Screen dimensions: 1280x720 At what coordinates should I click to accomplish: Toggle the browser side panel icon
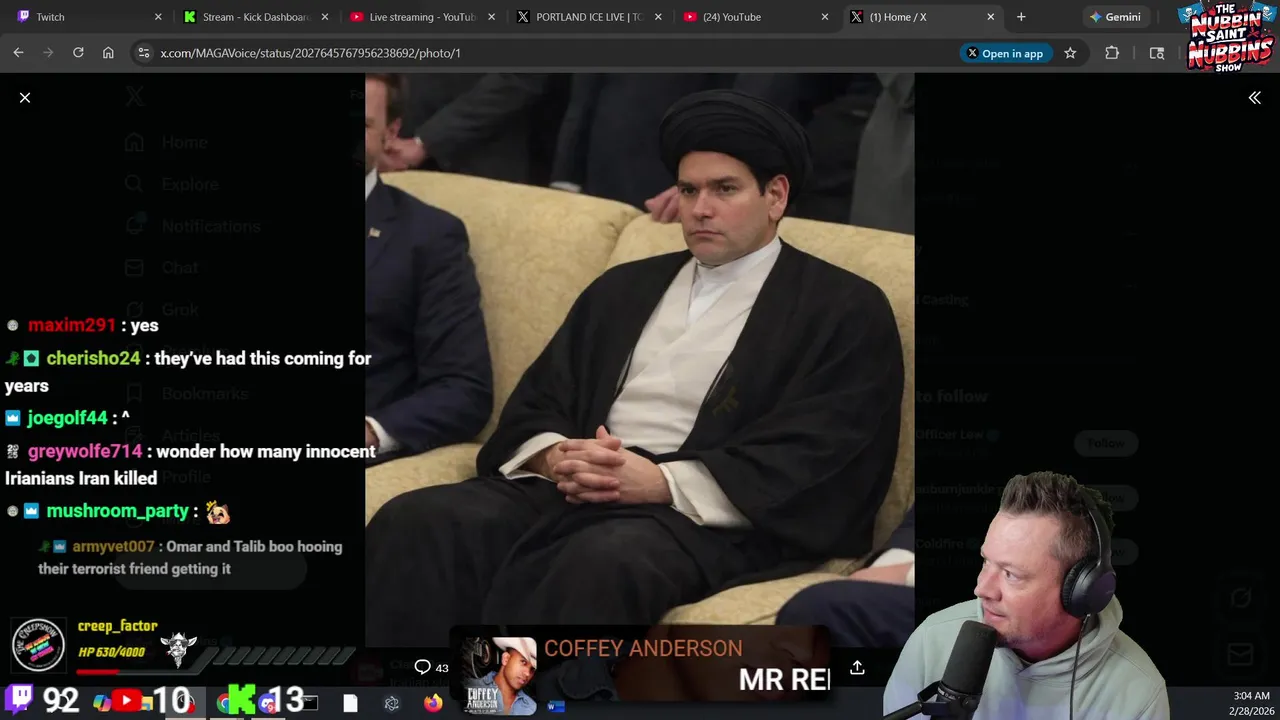(x=1157, y=53)
